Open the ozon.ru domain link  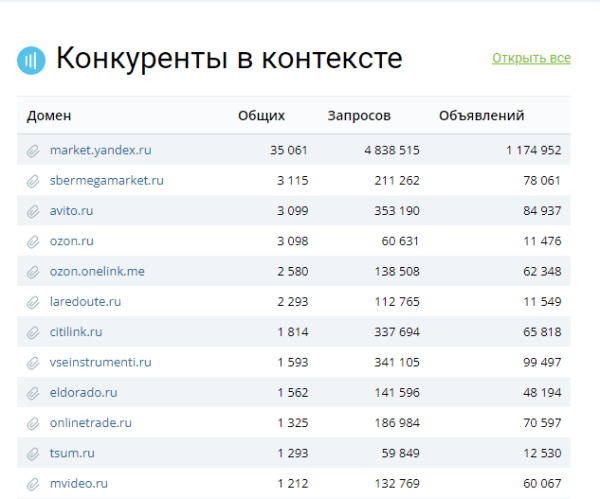point(72,241)
